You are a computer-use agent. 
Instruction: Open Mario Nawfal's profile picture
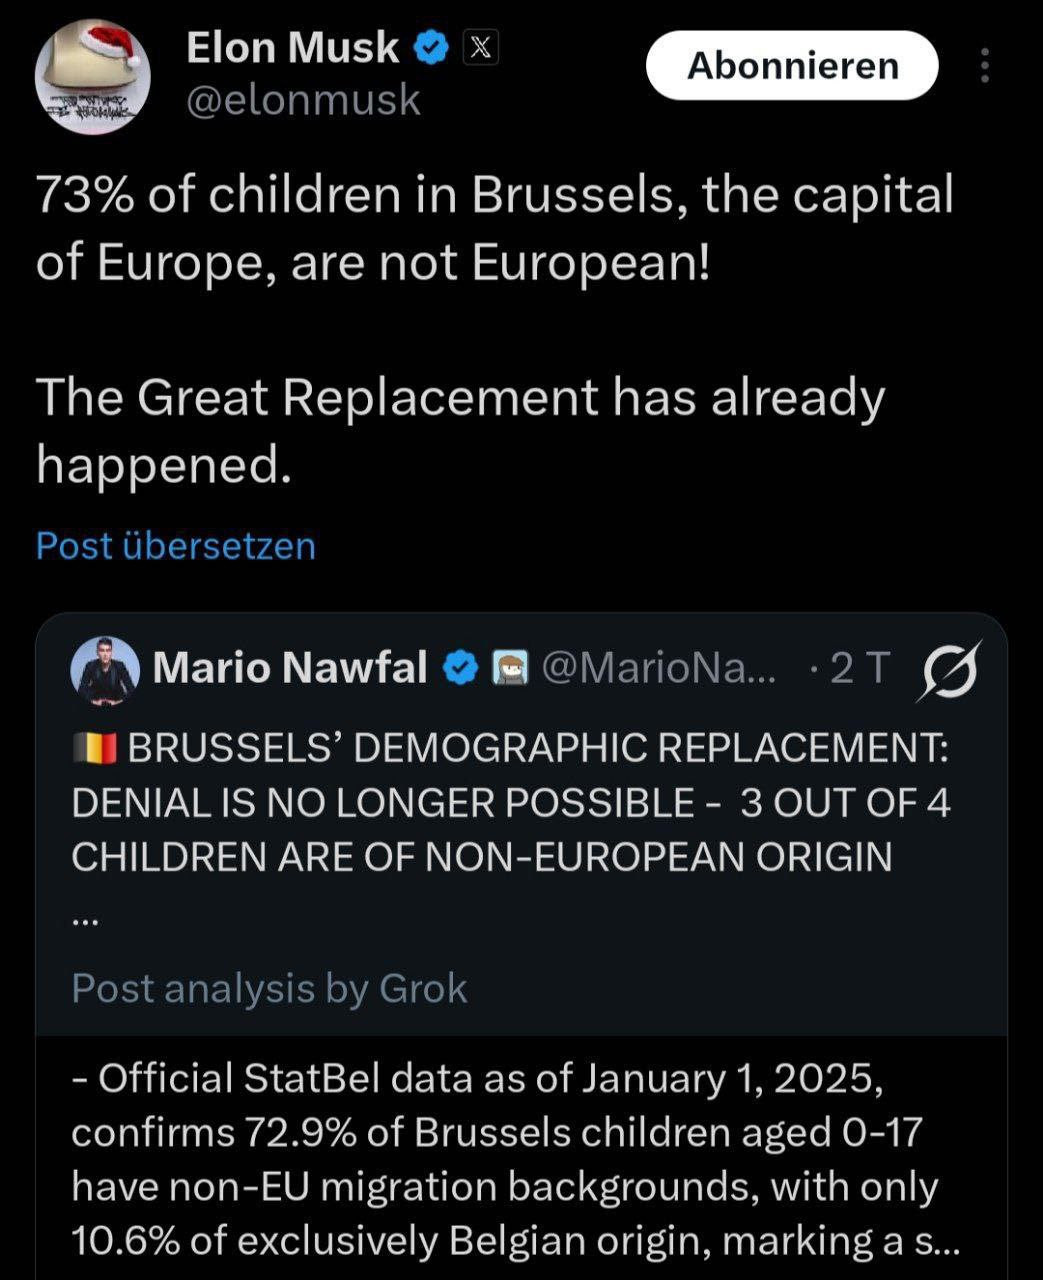pyautogui.click(x=105, y=669)
